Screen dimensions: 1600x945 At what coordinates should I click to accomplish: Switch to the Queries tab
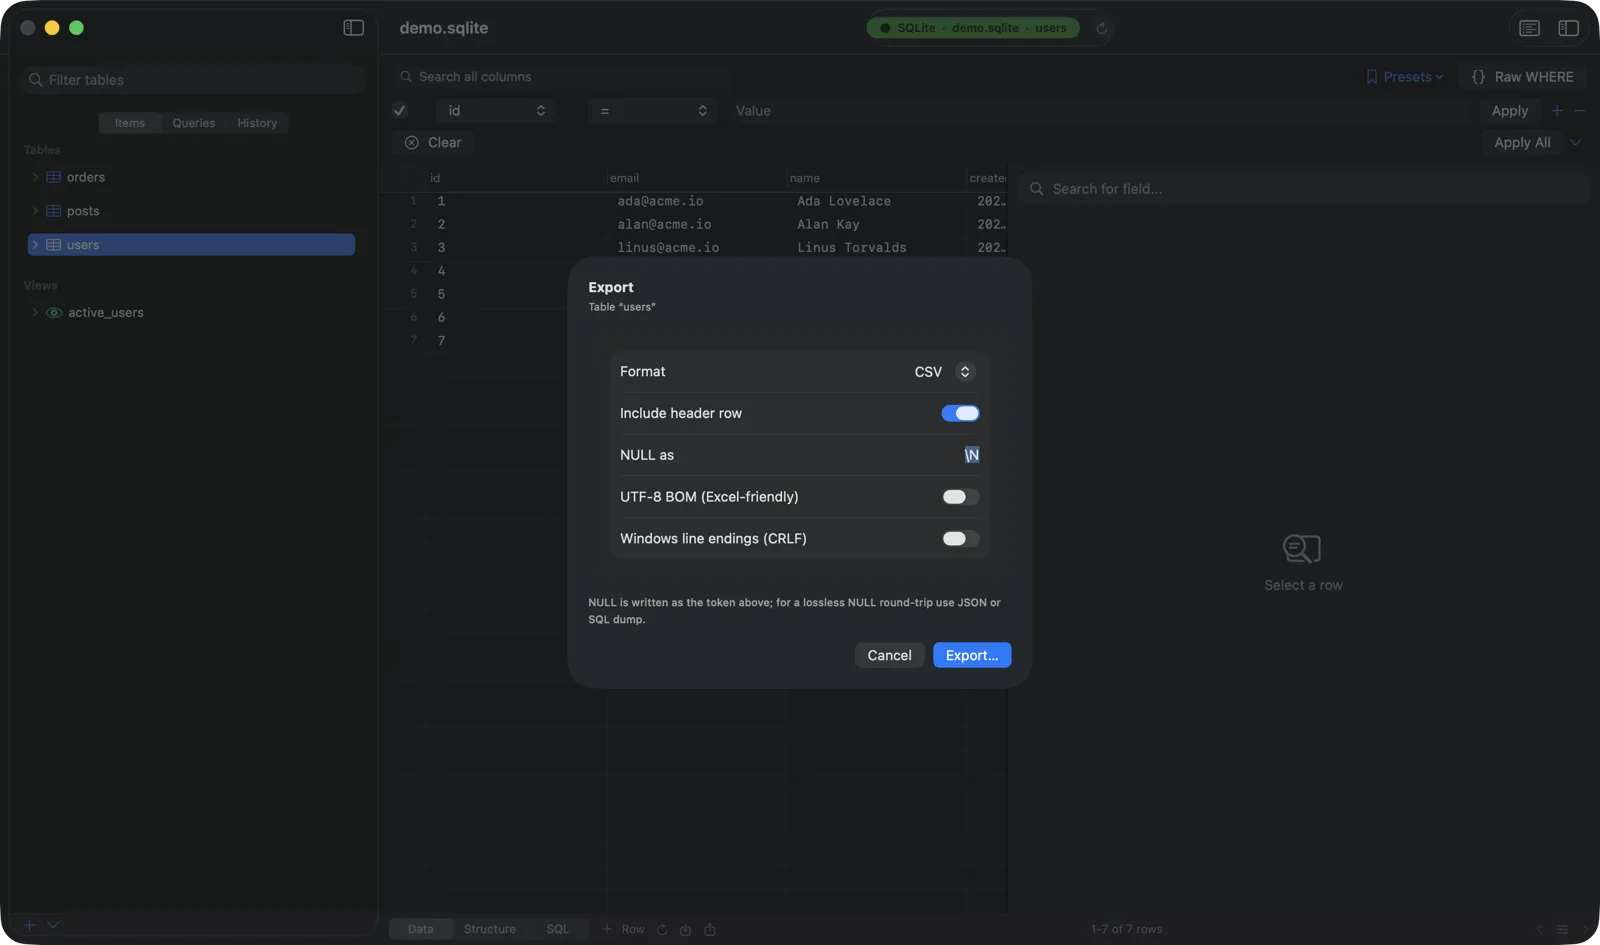pyautogui.click(x=194, y=123)
